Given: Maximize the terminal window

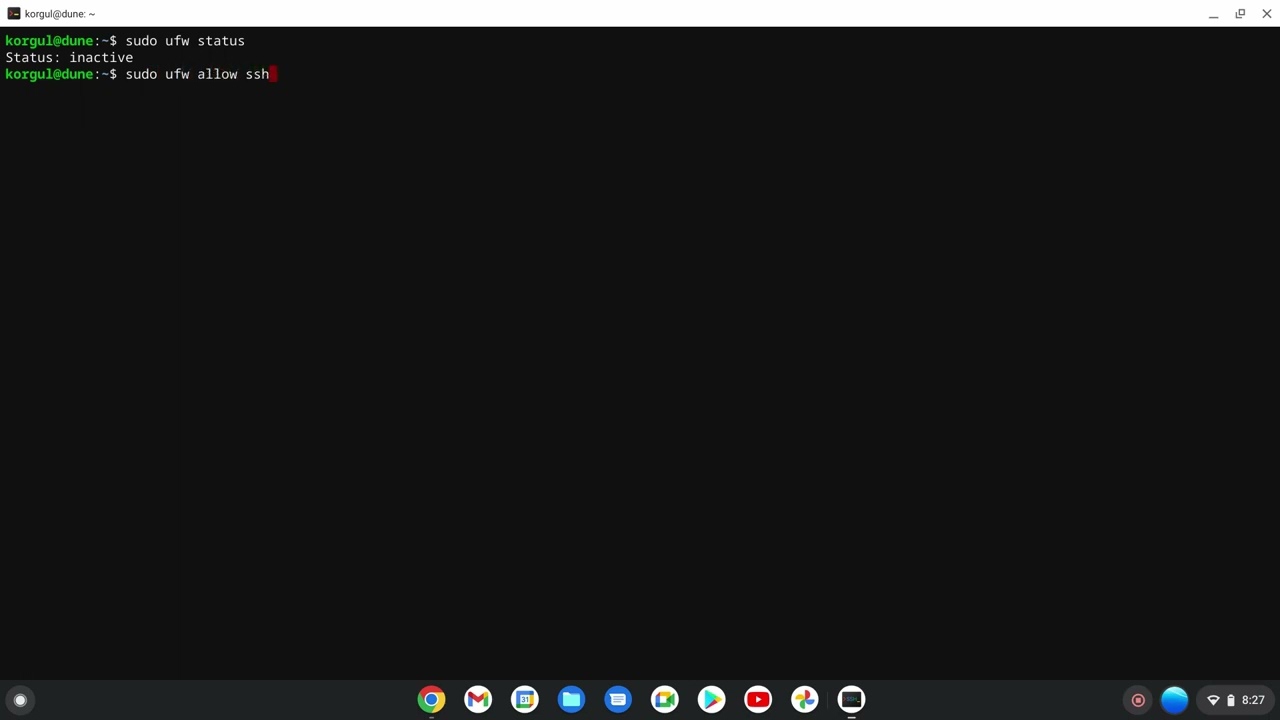Looking at the screenshot, I should (x=1240, y=14).
